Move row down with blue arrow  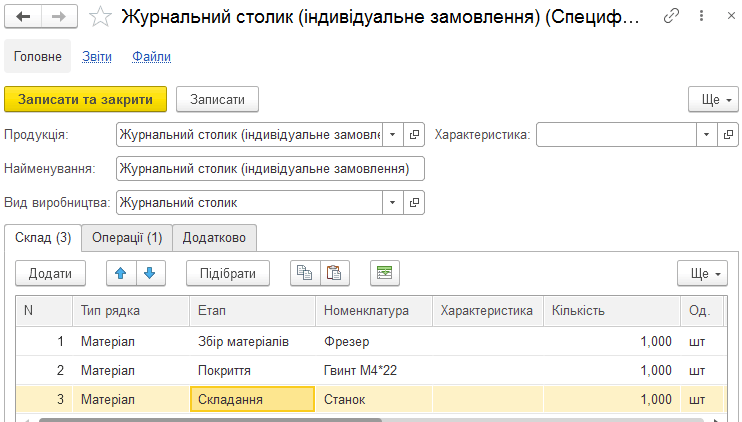pos(150,273)
